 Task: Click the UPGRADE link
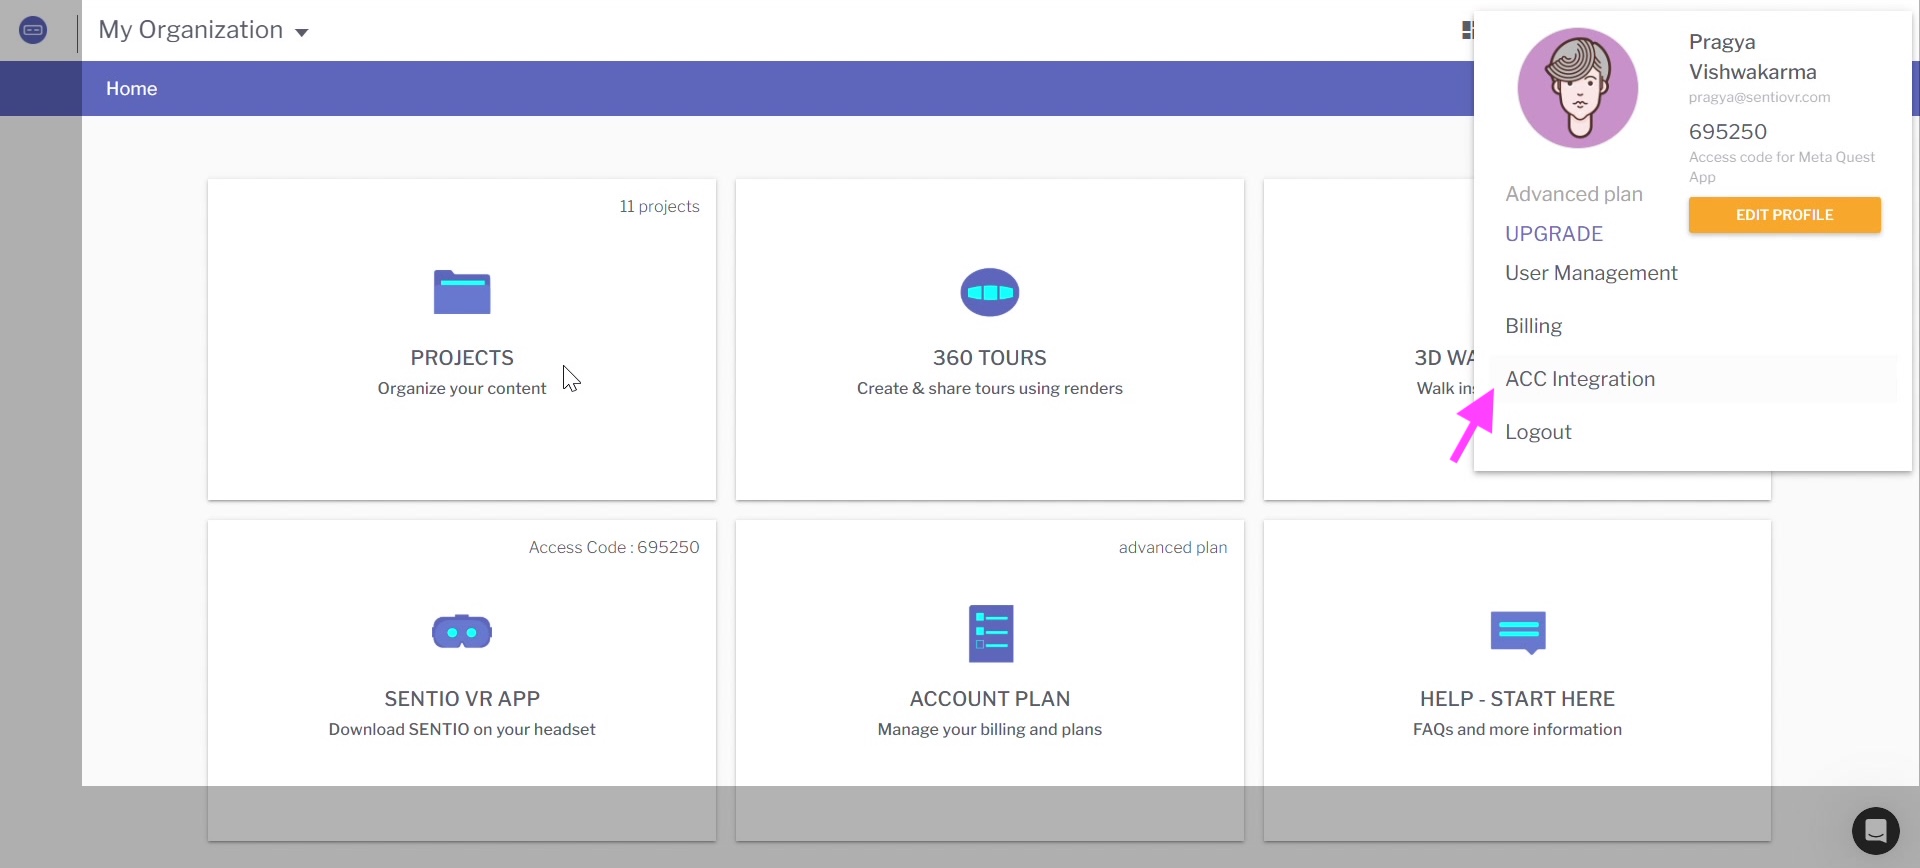coord(1554,234)
